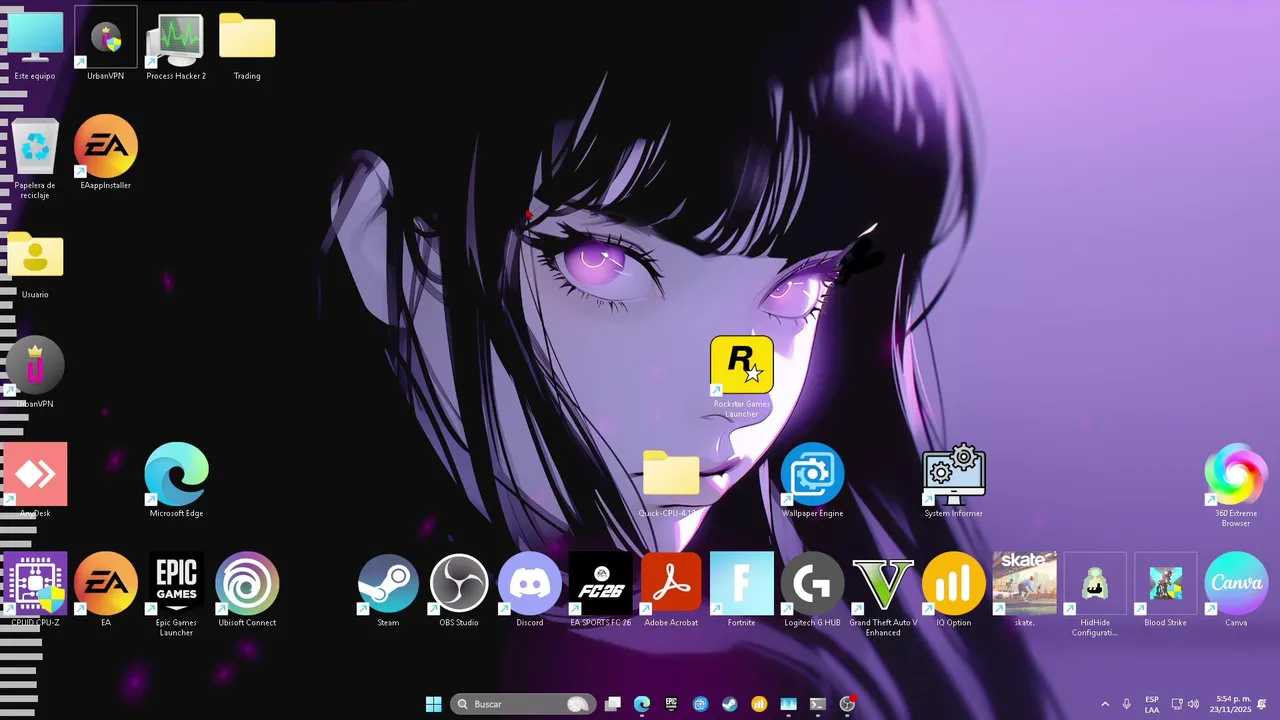Select EAappInstaller desktop icon
The width and height of the screenshot is (1280, 720).
click(106, 152)
